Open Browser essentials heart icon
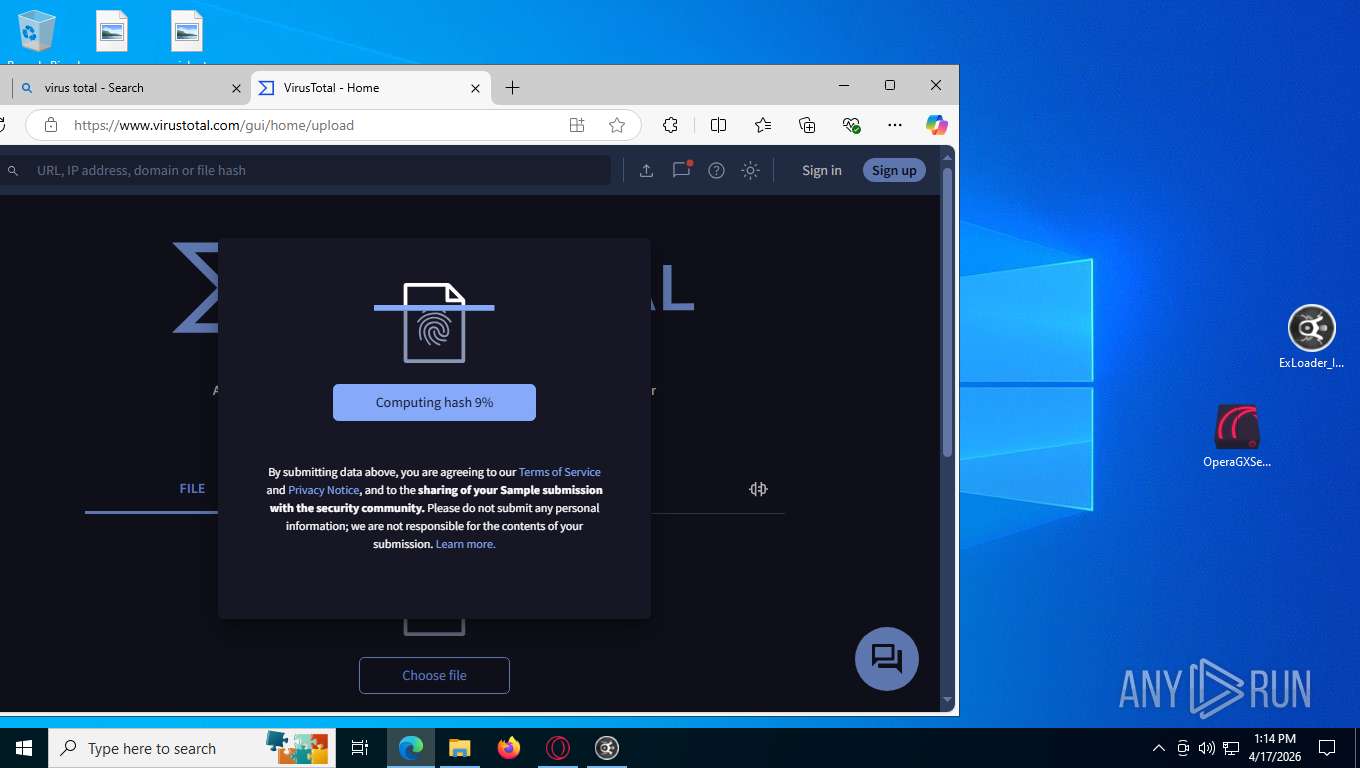Screen dimensions: 1360x768 [x=851, y=125]
